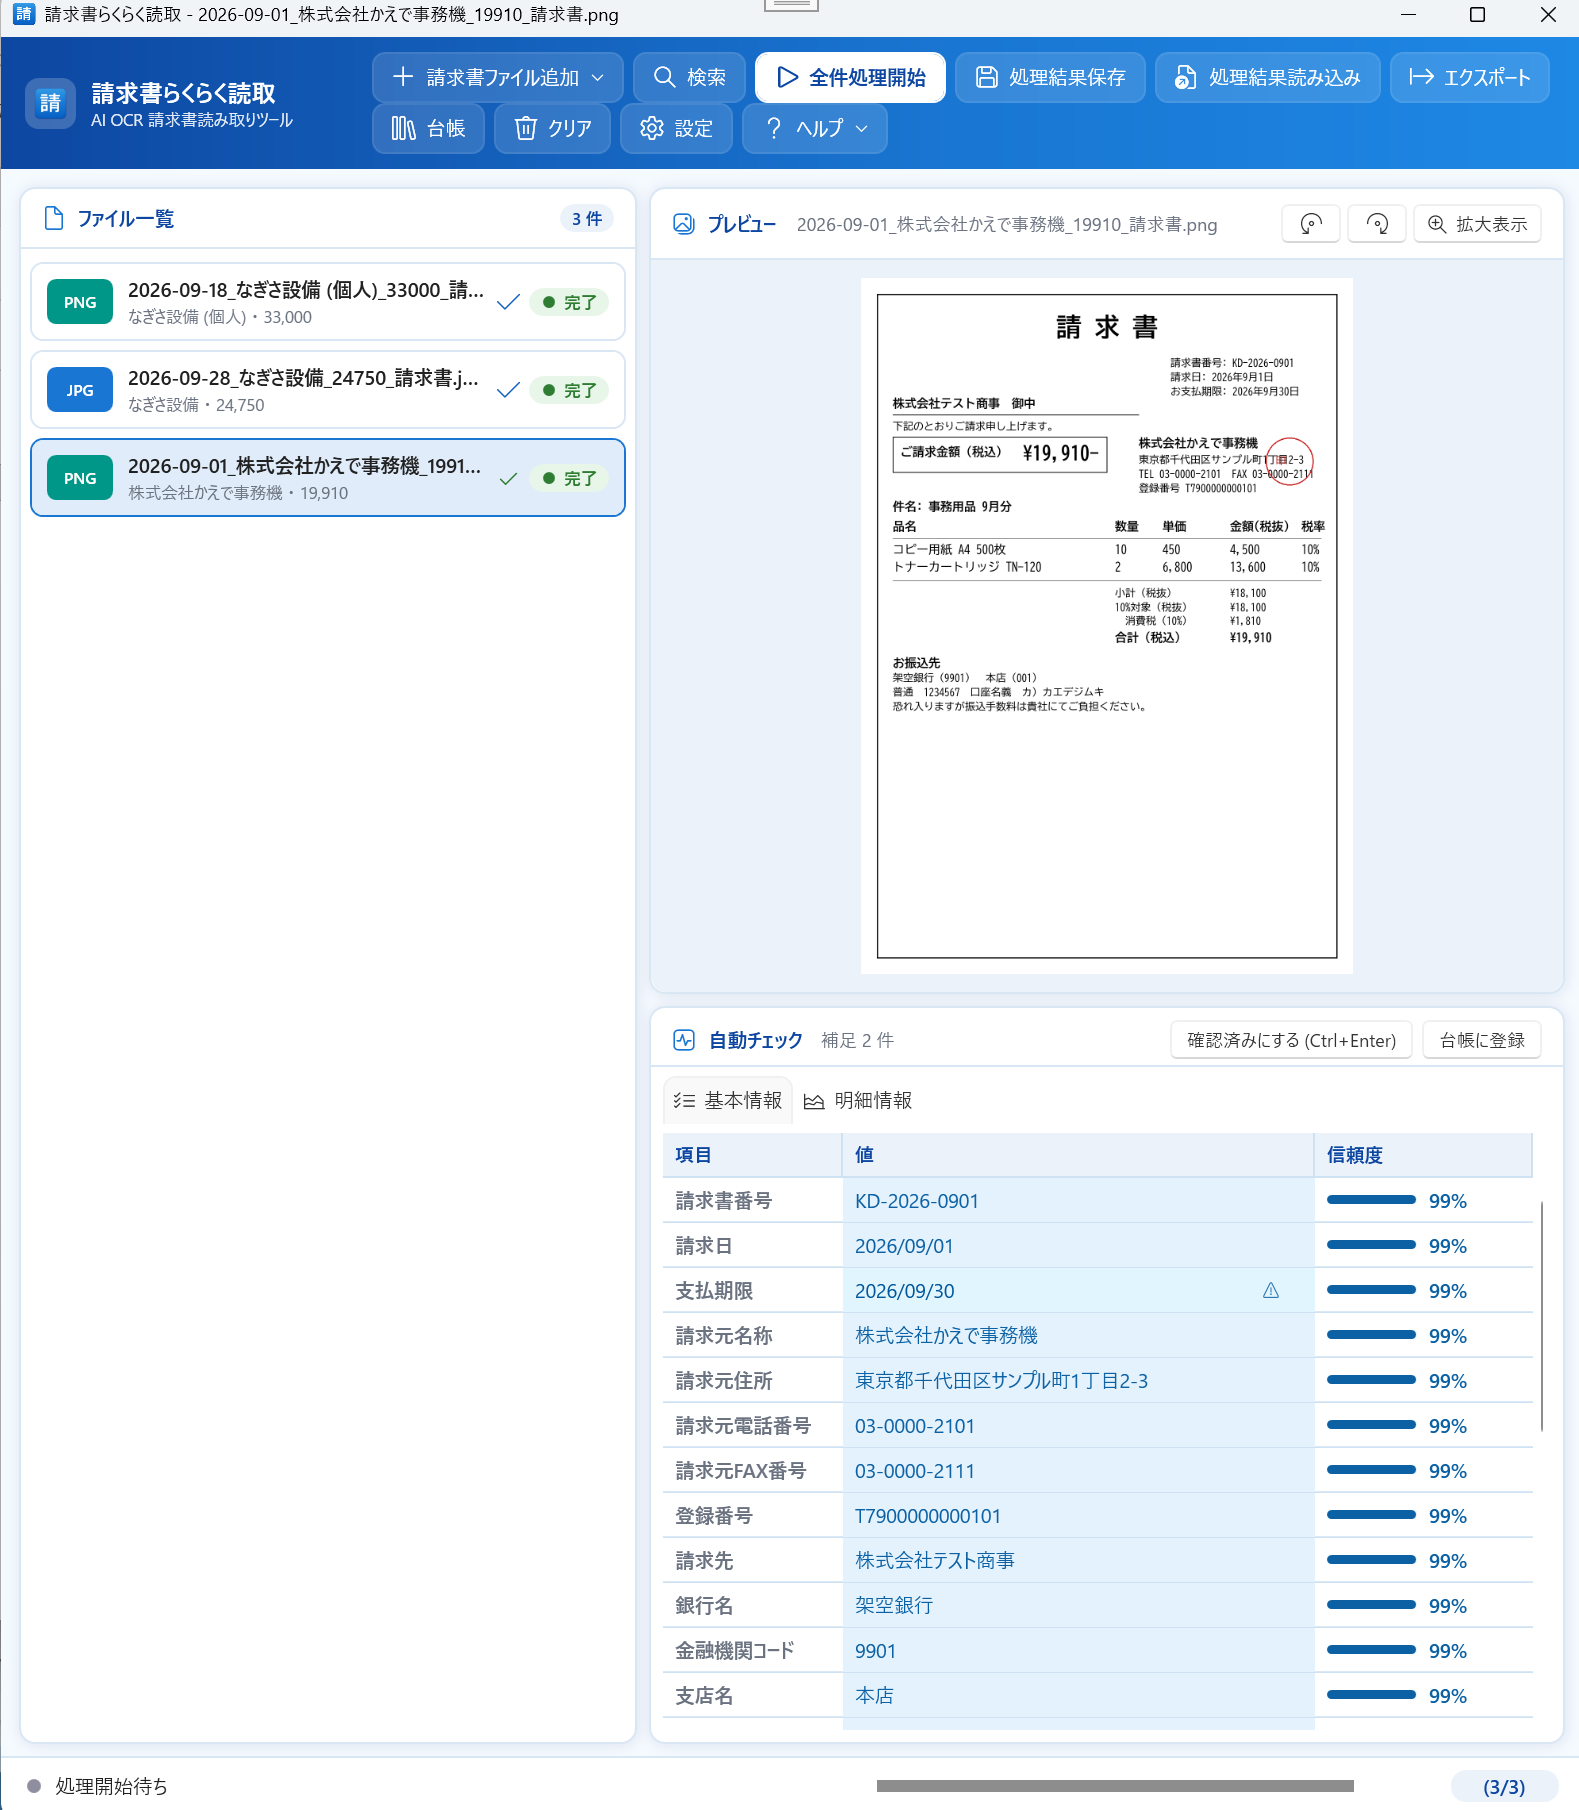The image size is (1579, 1810).
Task: Select the 2026-09-18 なぎさ設備 (個人) file
Action: click(328, 302)
